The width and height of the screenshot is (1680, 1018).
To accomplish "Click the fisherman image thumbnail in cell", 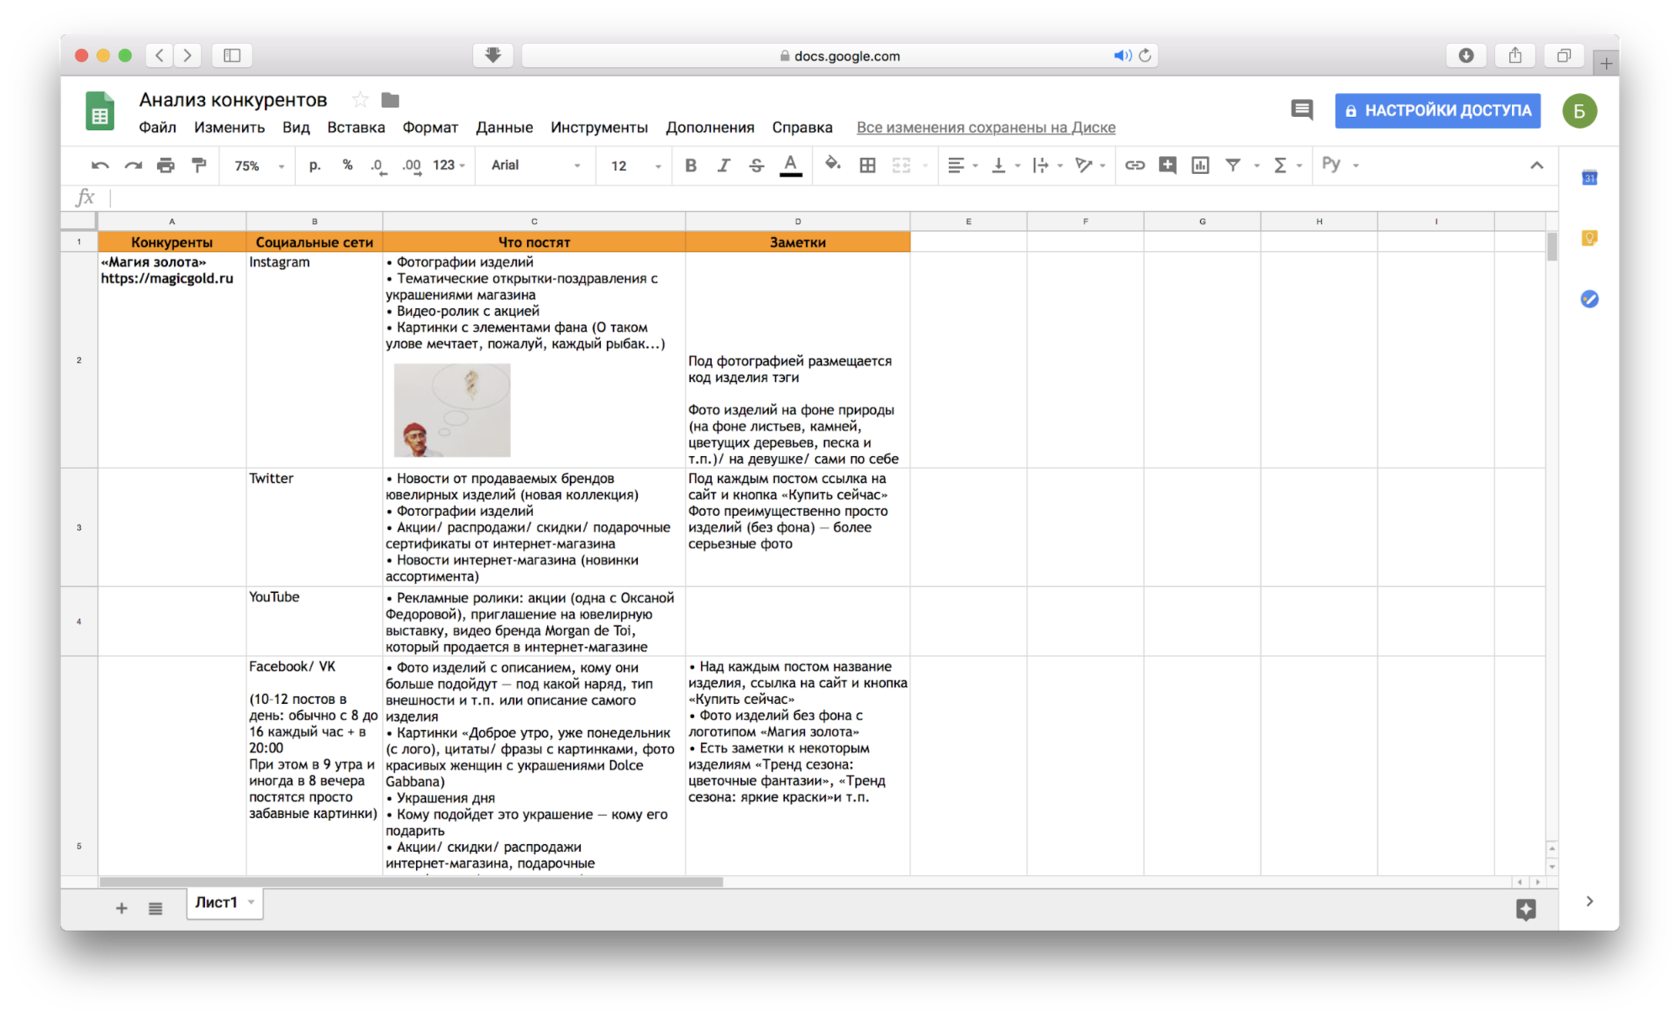I will click(452, 410).
